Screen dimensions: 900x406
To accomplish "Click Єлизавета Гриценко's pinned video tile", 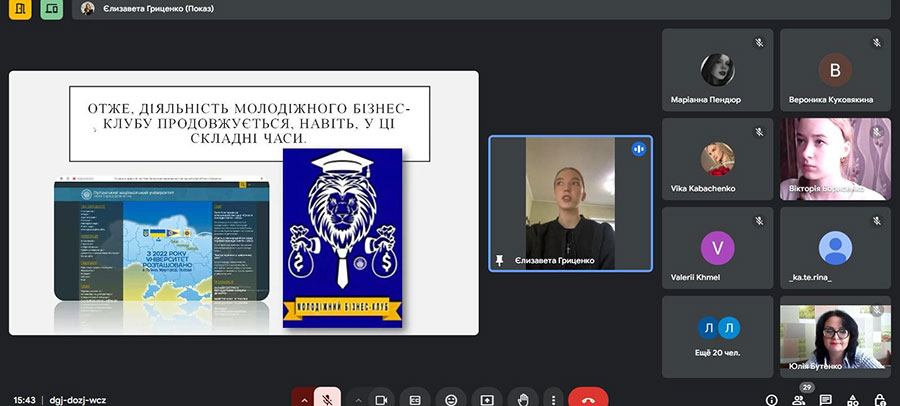I will pos(571,203).
